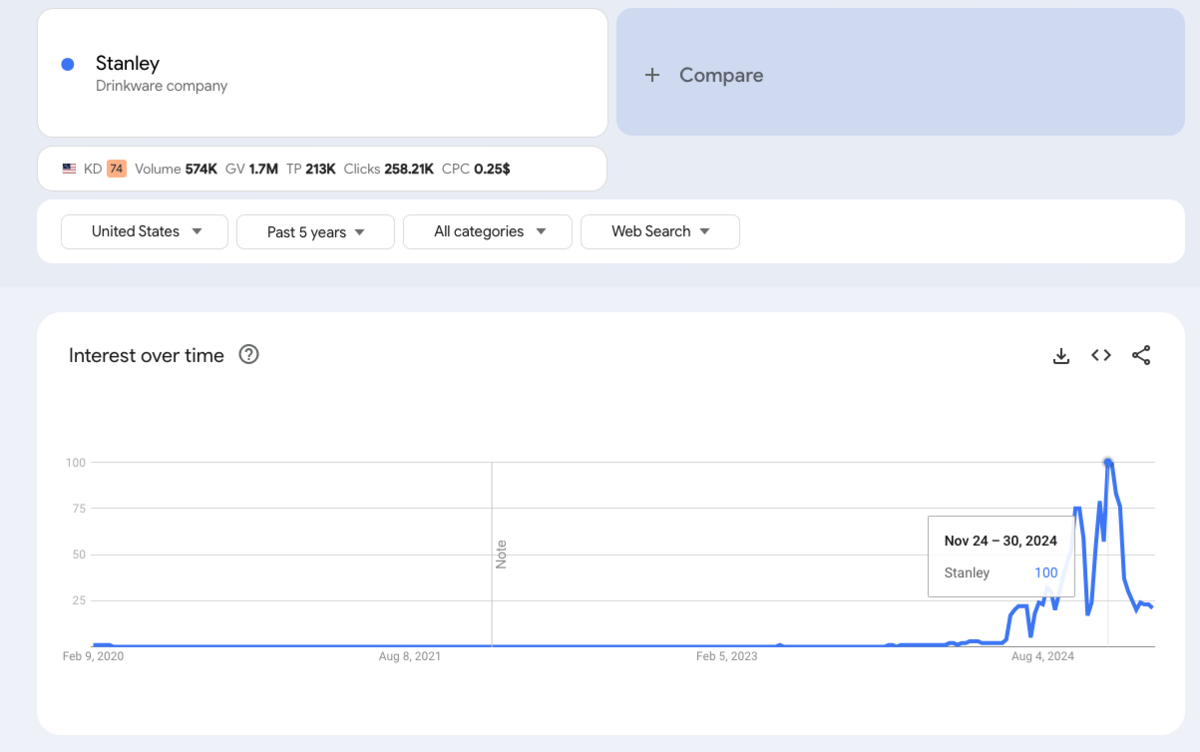1200x752 pixels.
Task: Click the US flag in the metrics bar
Action: pos(68,168)
